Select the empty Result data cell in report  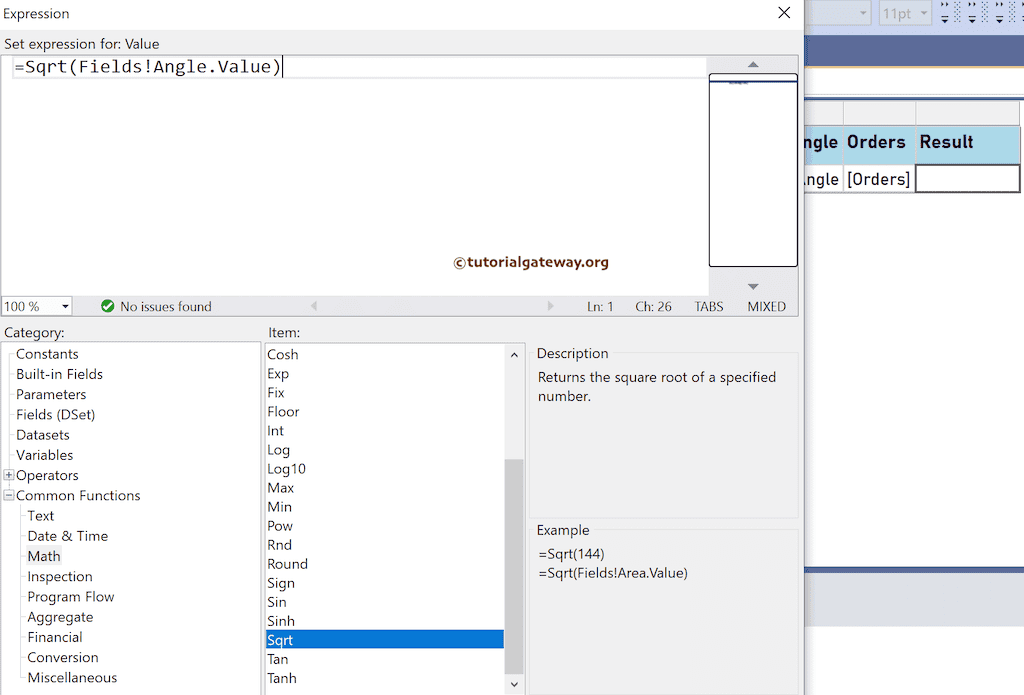(967, 179)
